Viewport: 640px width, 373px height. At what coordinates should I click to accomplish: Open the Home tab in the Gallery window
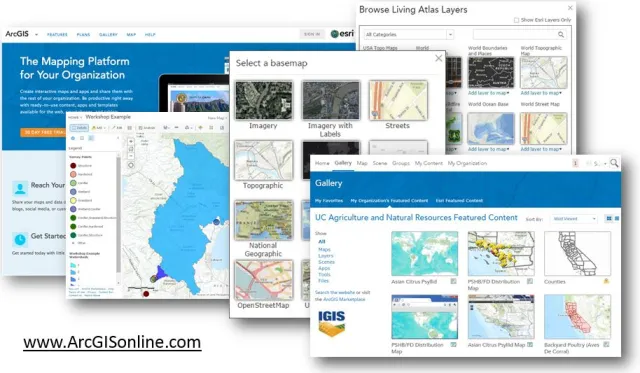coord(322,163)
